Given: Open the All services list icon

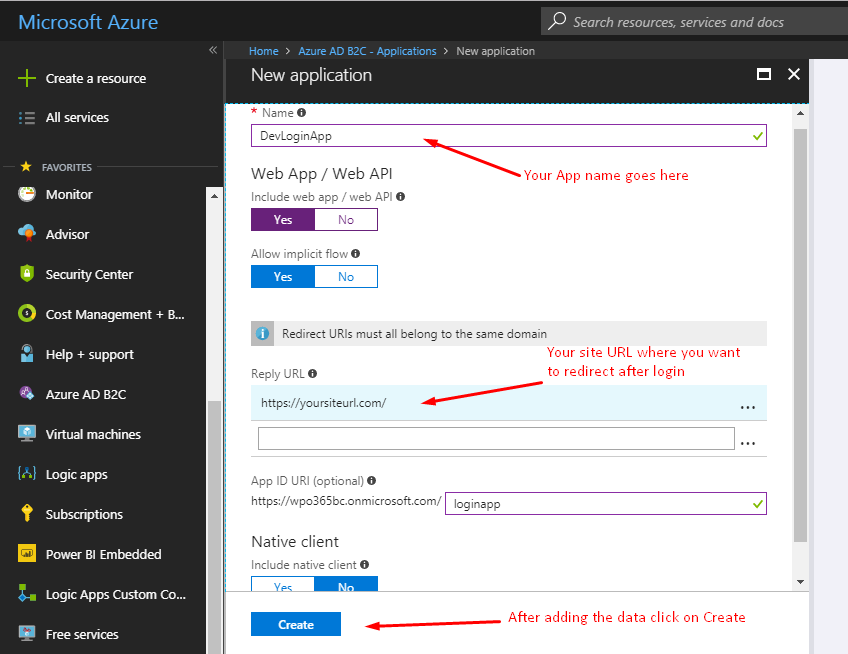Looking at the screenshot, I should click(26, 117).
